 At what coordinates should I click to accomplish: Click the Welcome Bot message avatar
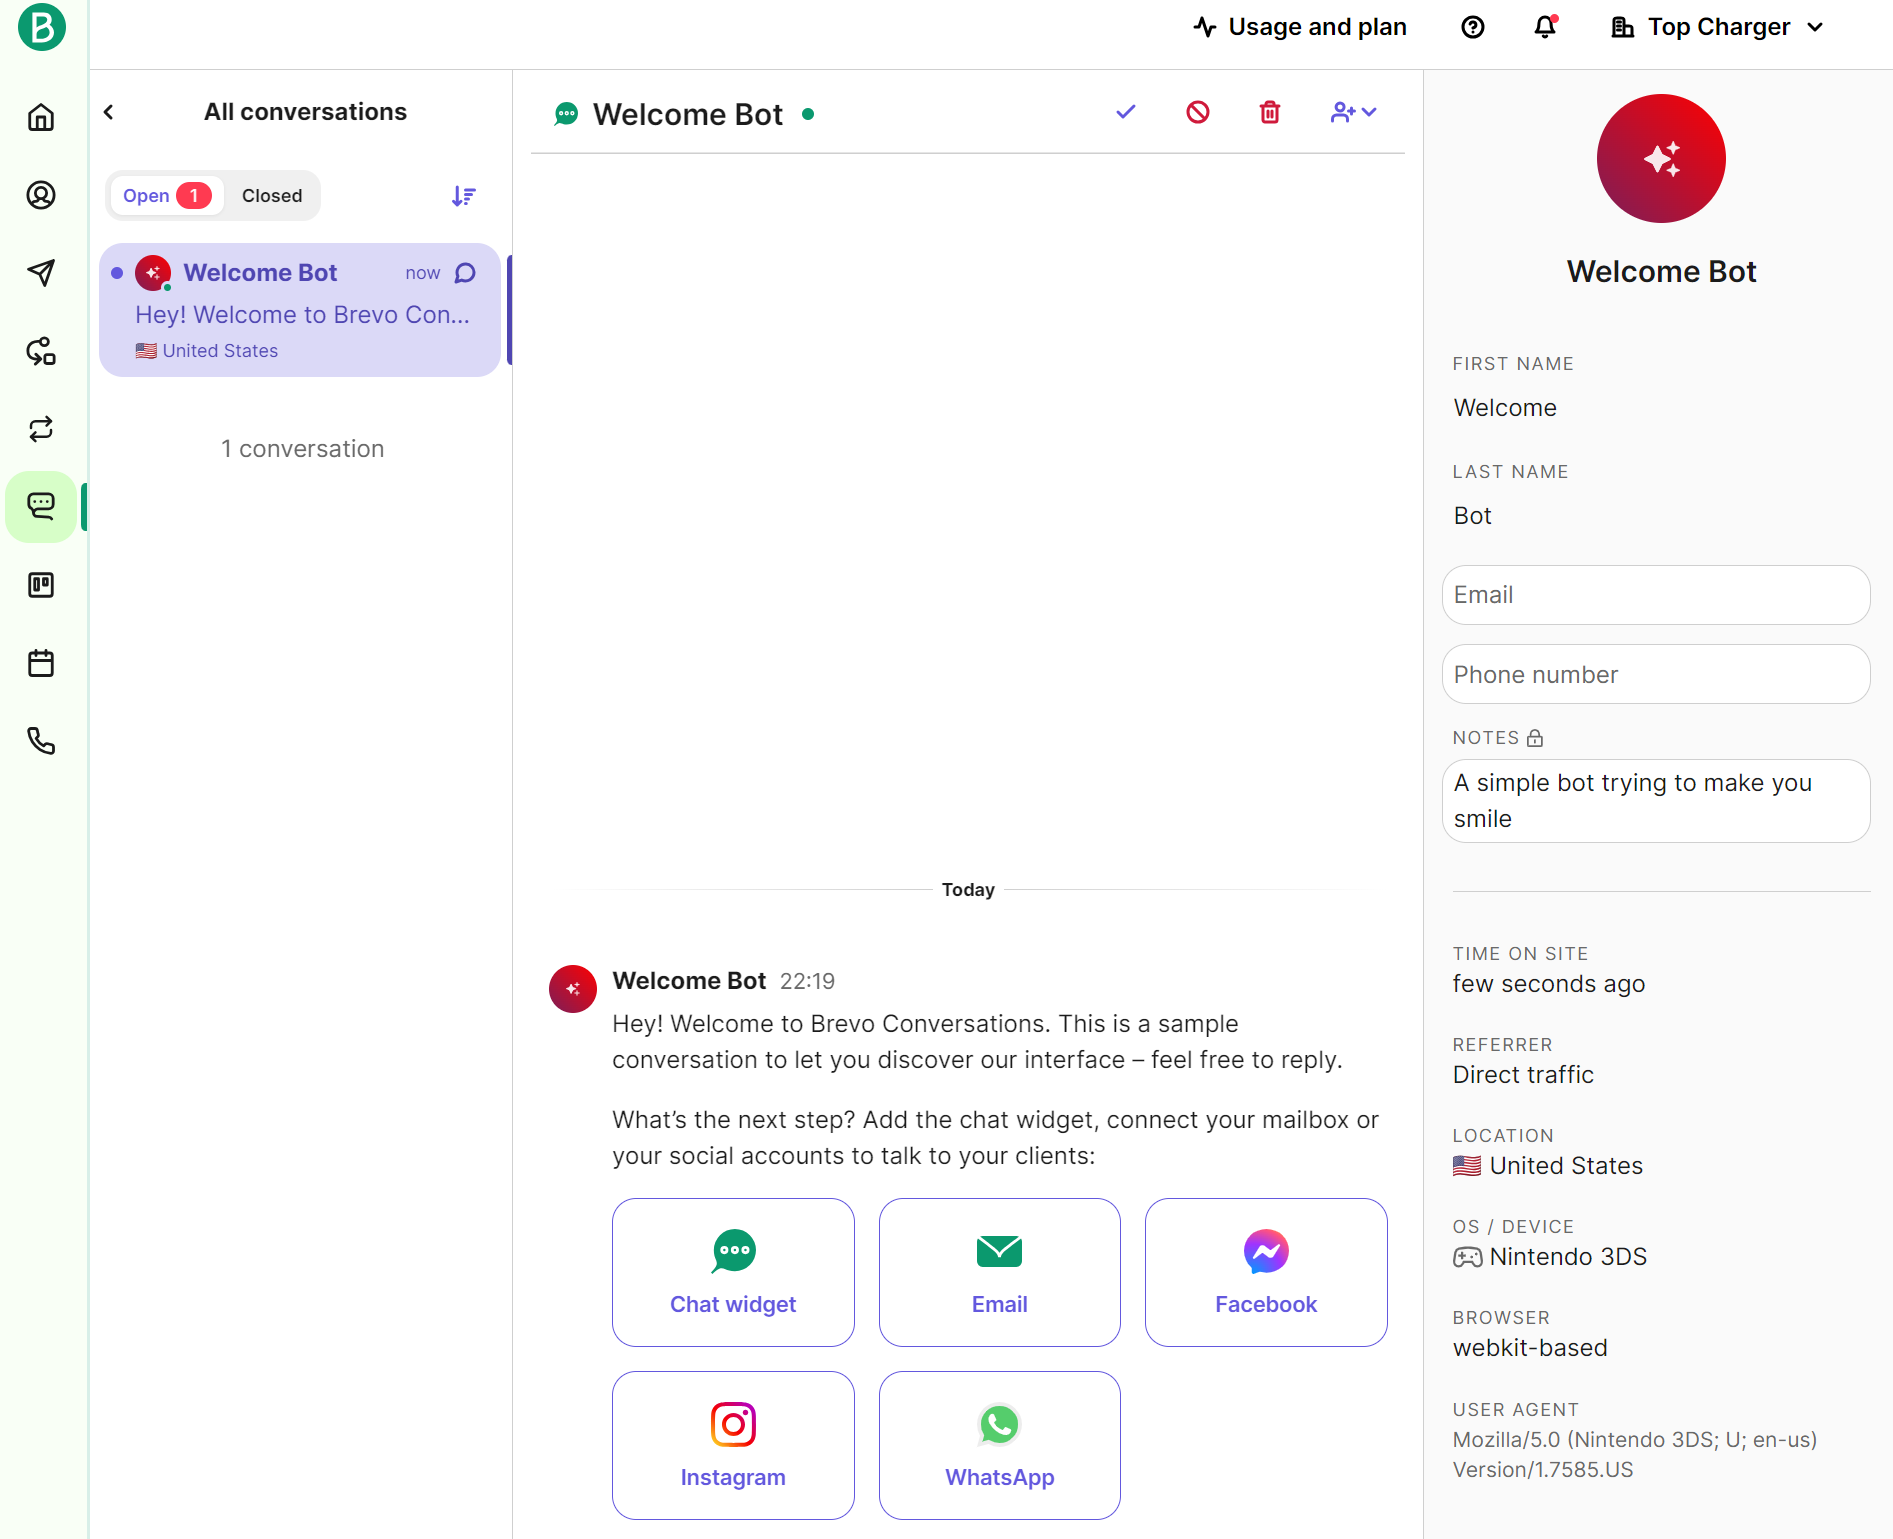point(573,989)
